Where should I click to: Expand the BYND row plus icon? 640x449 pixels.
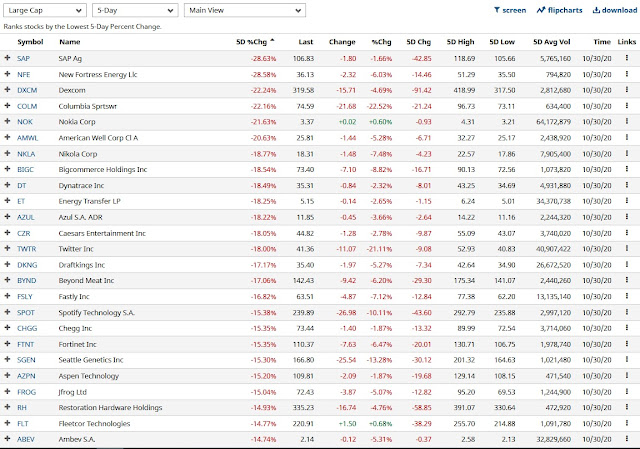pyautogui.click(x=7, y=280)
